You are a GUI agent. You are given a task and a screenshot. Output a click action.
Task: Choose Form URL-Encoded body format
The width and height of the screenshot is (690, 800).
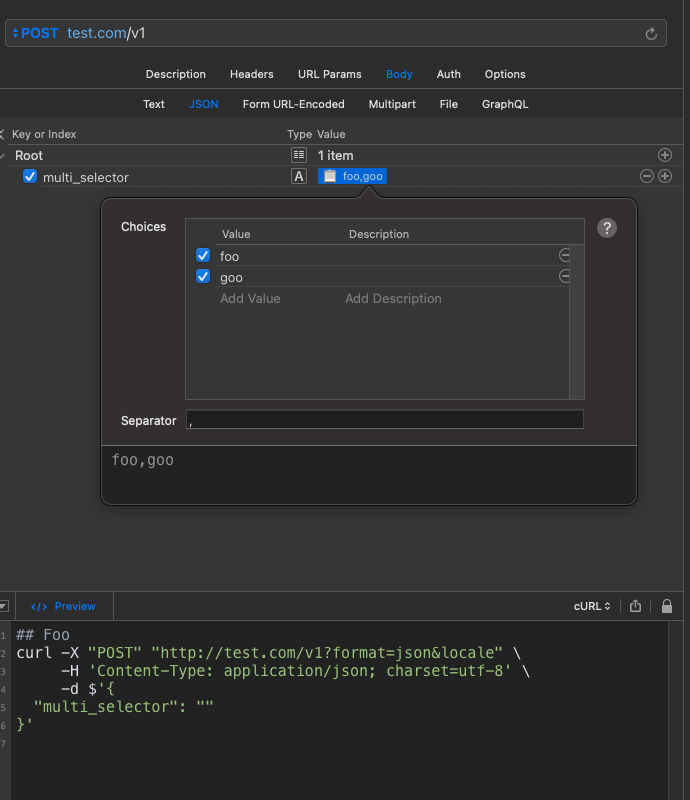pyautogui.click(x=293, y=104)
